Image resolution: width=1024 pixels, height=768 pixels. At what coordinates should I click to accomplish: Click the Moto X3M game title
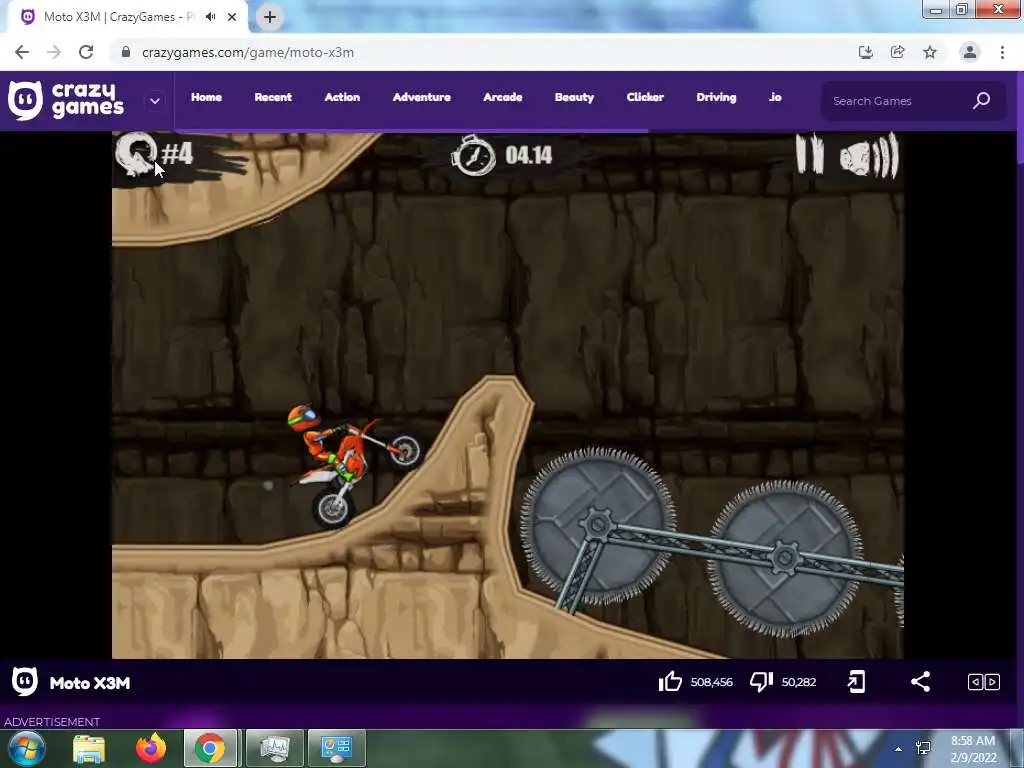click(x=90, y=683)
